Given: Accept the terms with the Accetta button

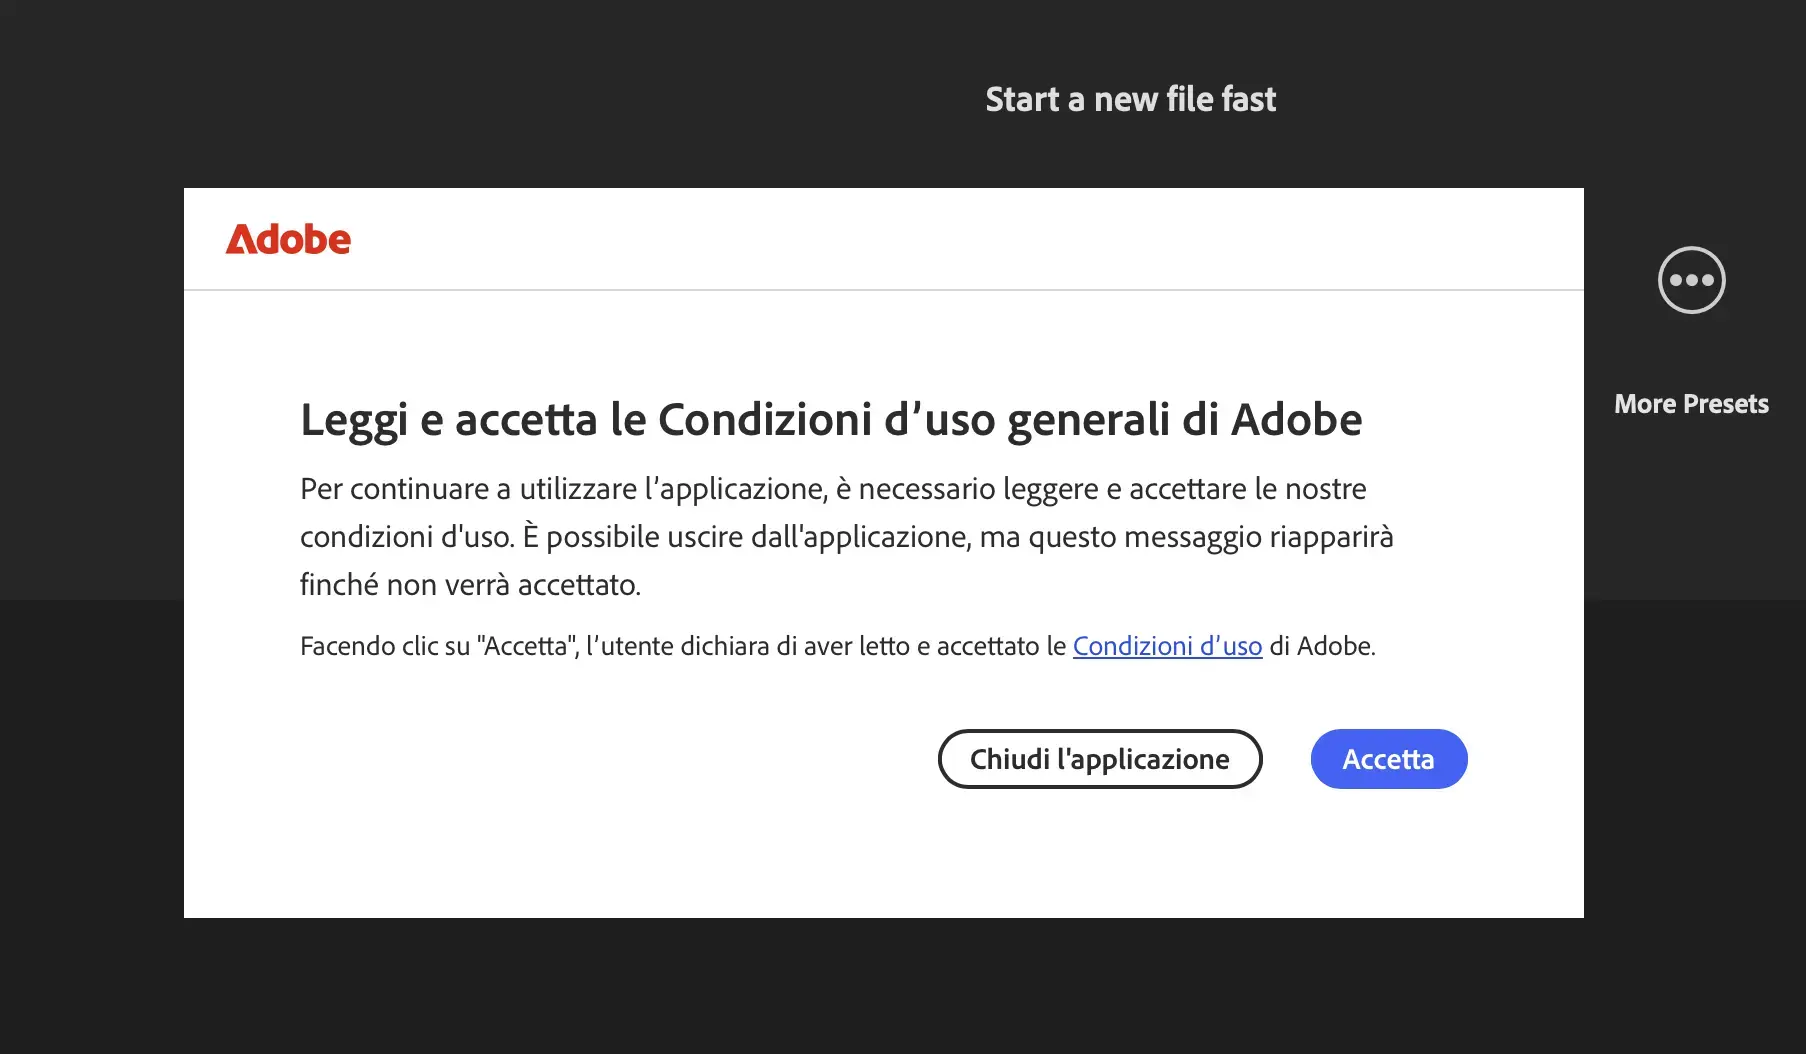Looking at the screenshot, I should click(1389, 759).
